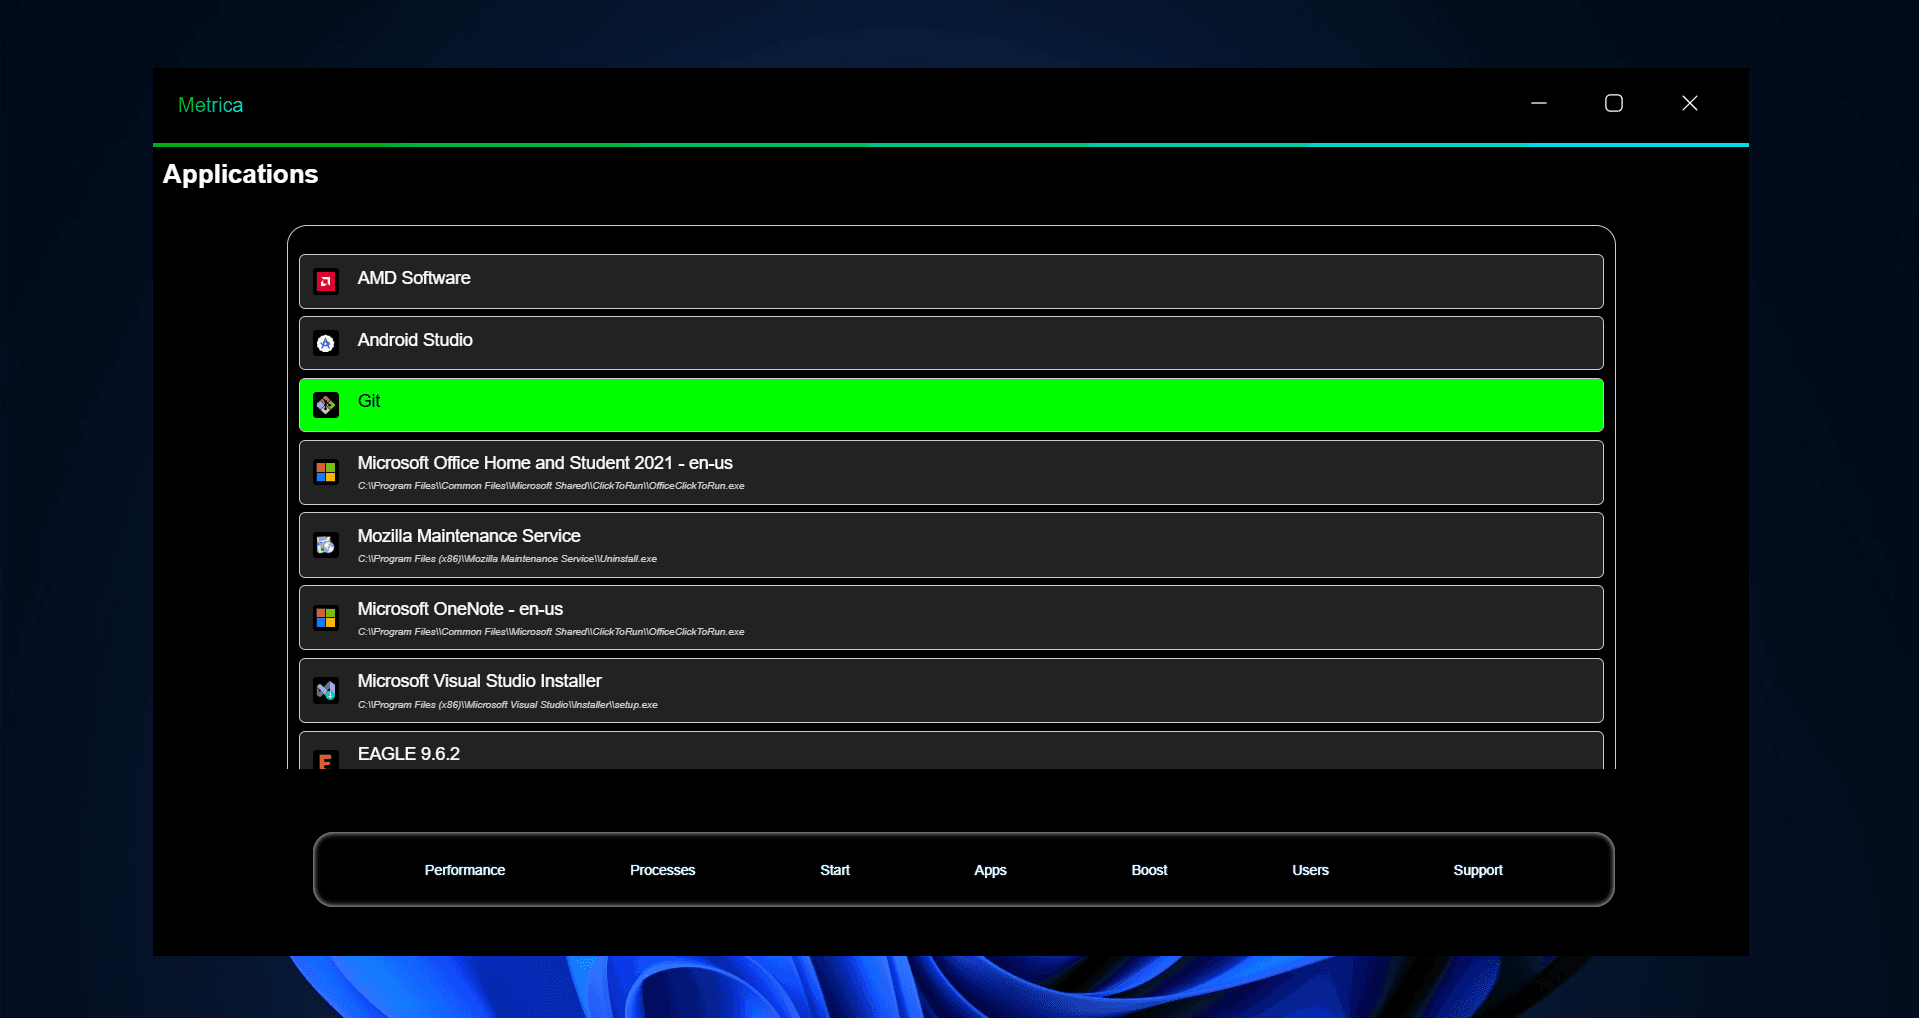Click the Microsoft OneNote icon
This screenshot has width=1919, height=1018.
click(326, 618)
